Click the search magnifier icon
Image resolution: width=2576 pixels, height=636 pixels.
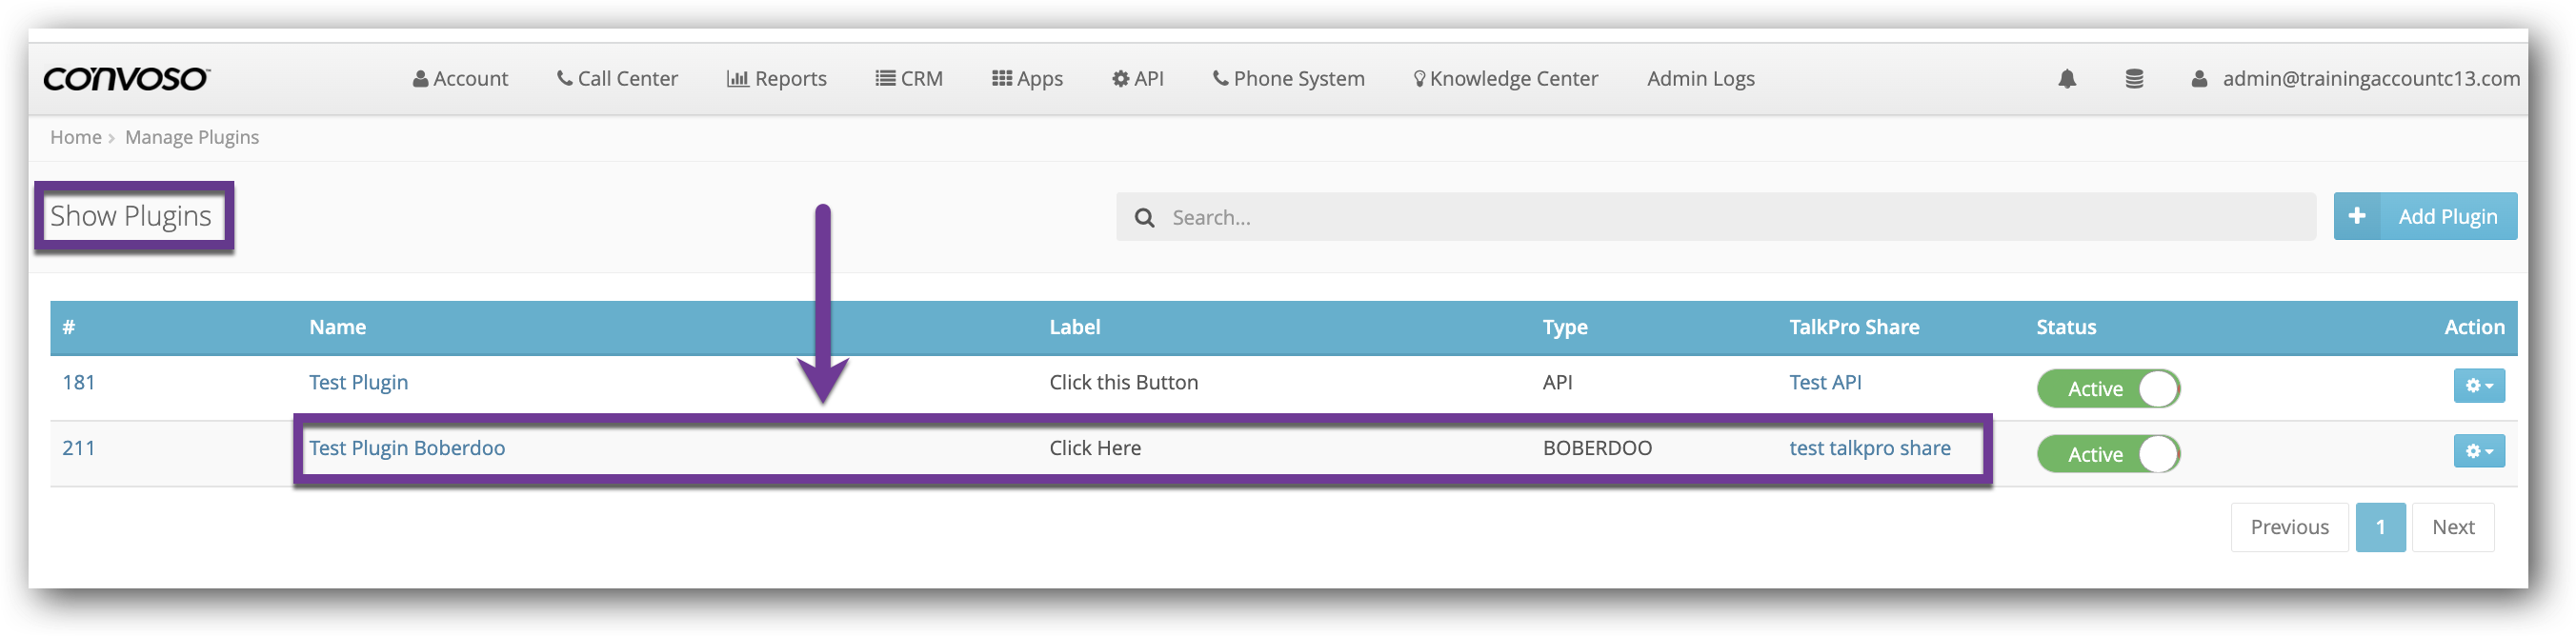(1144, 218)
